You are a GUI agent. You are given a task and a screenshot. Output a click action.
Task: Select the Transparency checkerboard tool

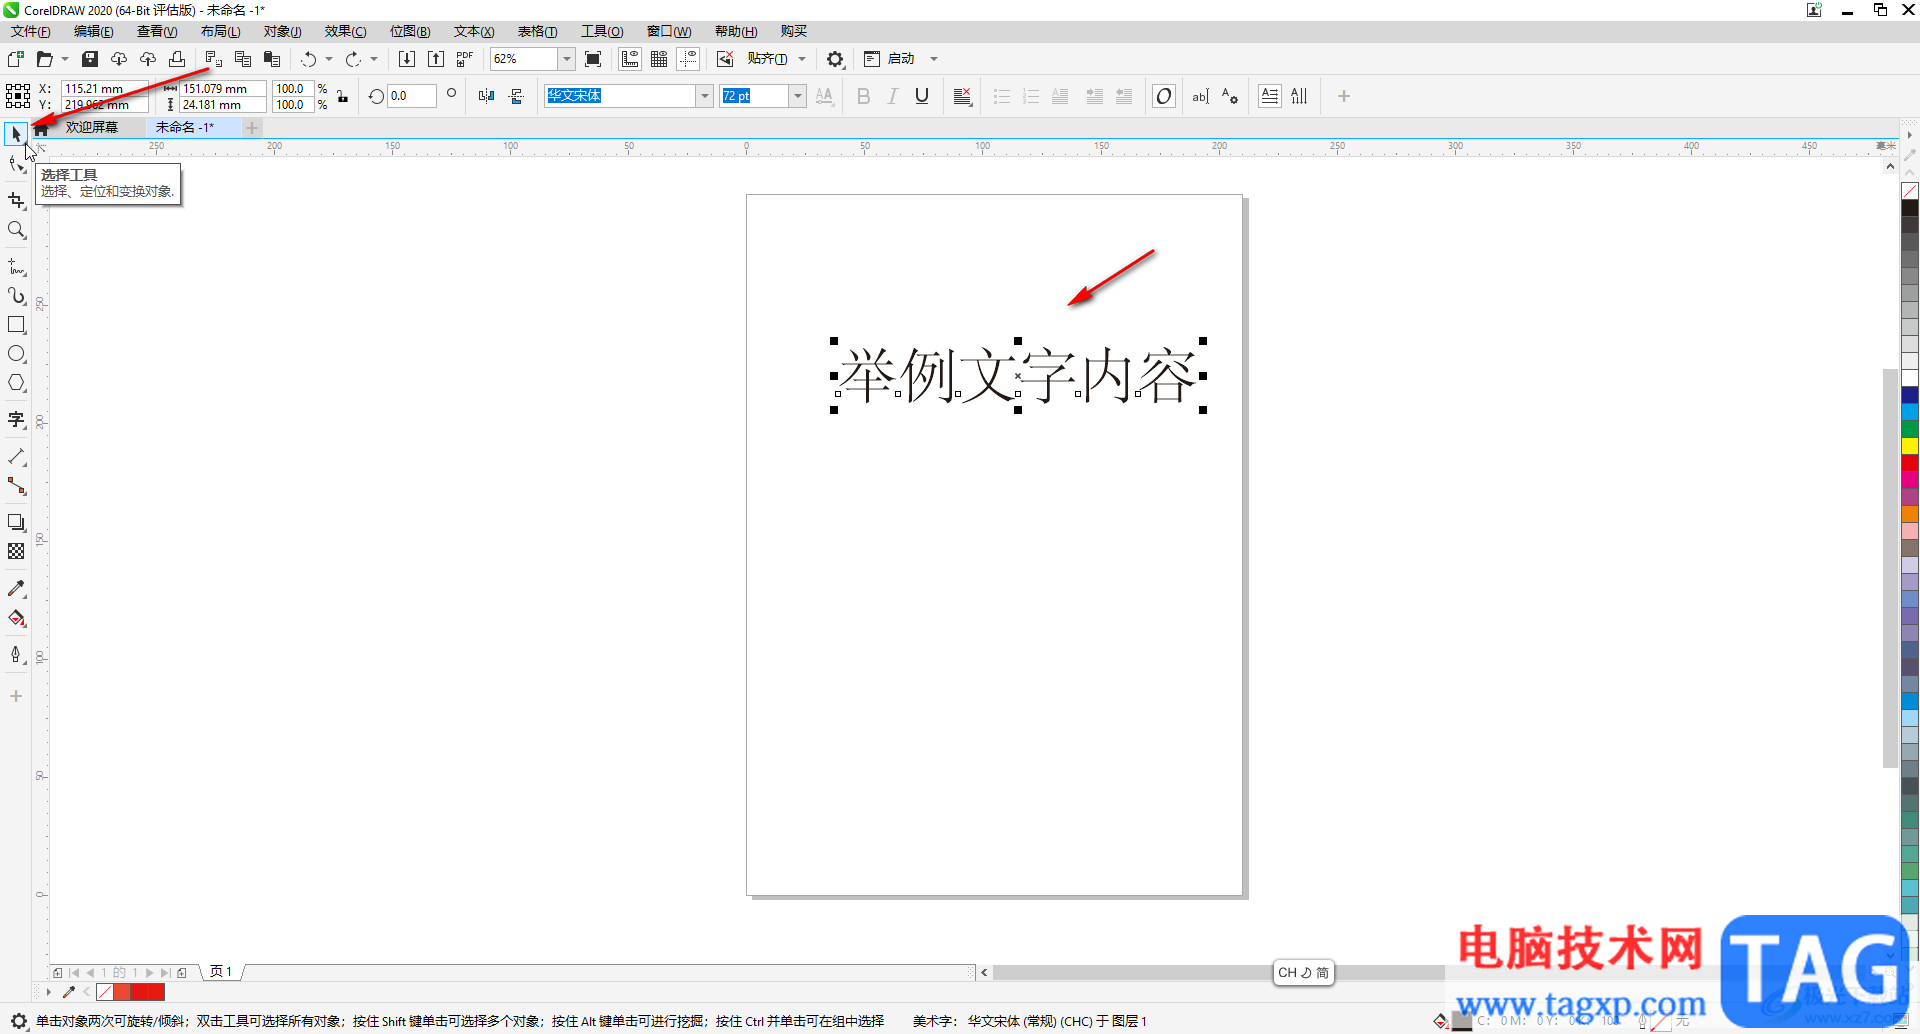click(16, 551)
